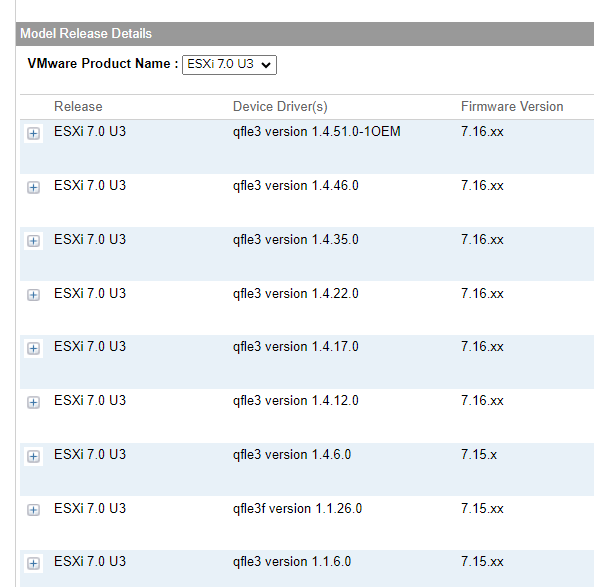Click the Release column header
Screen dimensions: 594x587
click(x=78, y=106)
